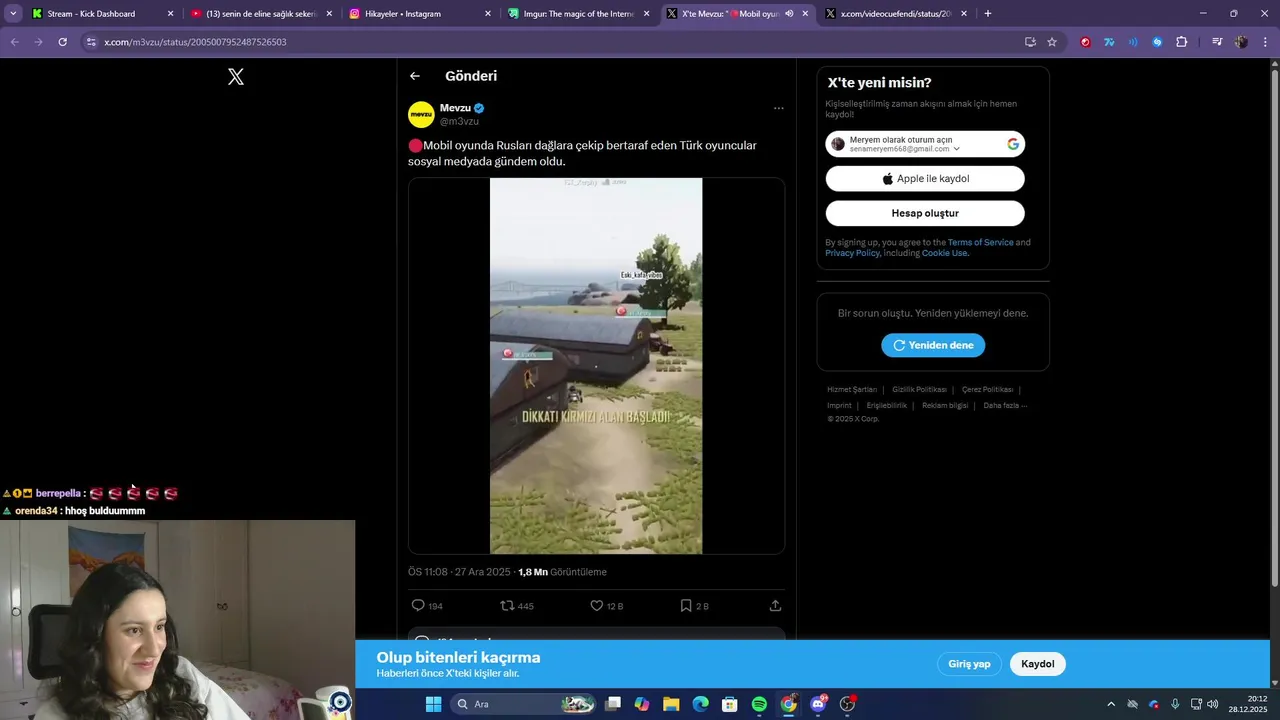This screenshot has width=1280, height=720.
Task: Click 'Apple ile kaydol' button
Action: 925,179
